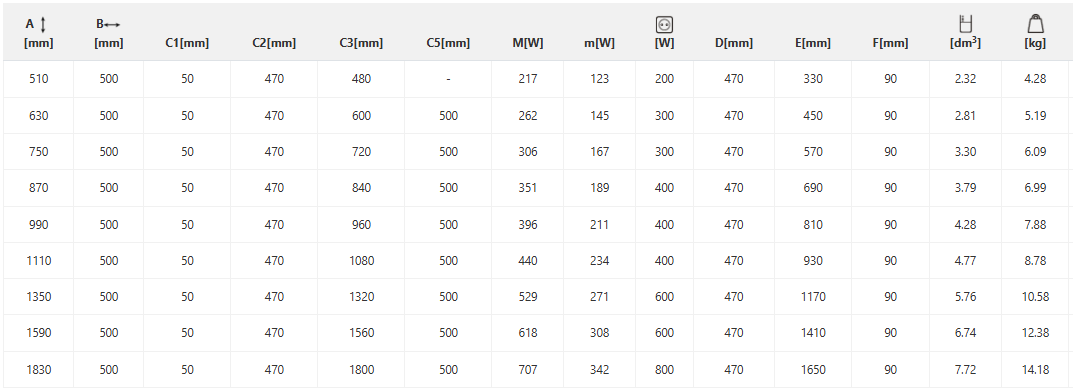Click the water volume icon above [dm3]
The height and width of the screenshot is (388, 1073).
[966, 24]
